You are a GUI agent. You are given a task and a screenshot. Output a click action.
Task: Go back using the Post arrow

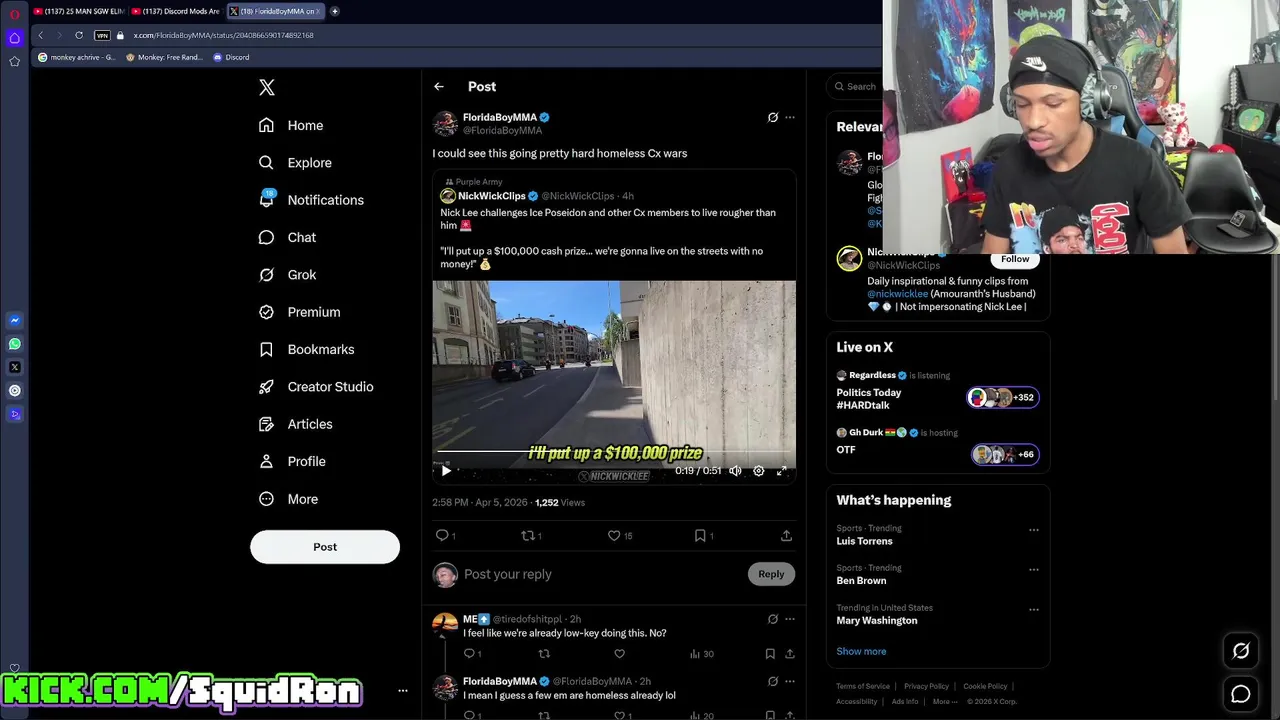click(x=439, y=87)
